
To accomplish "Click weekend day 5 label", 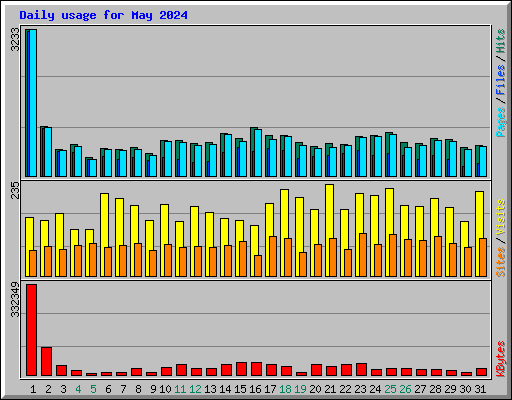I will click(93, 389).
